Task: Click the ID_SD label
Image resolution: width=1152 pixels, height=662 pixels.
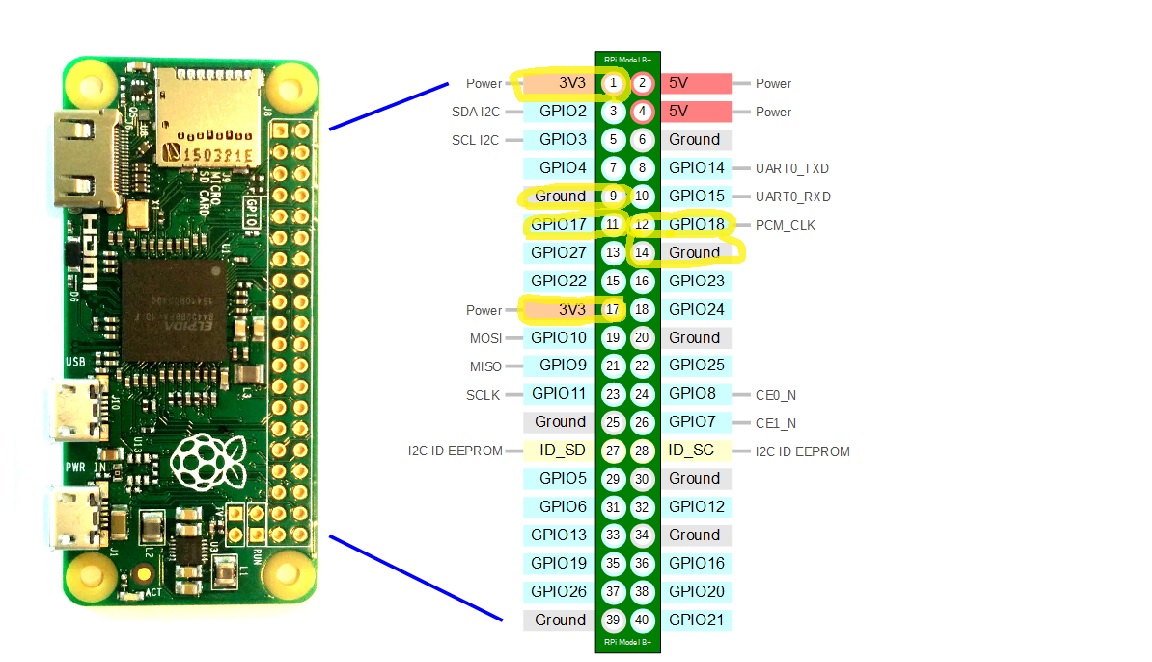Action: 558,450
